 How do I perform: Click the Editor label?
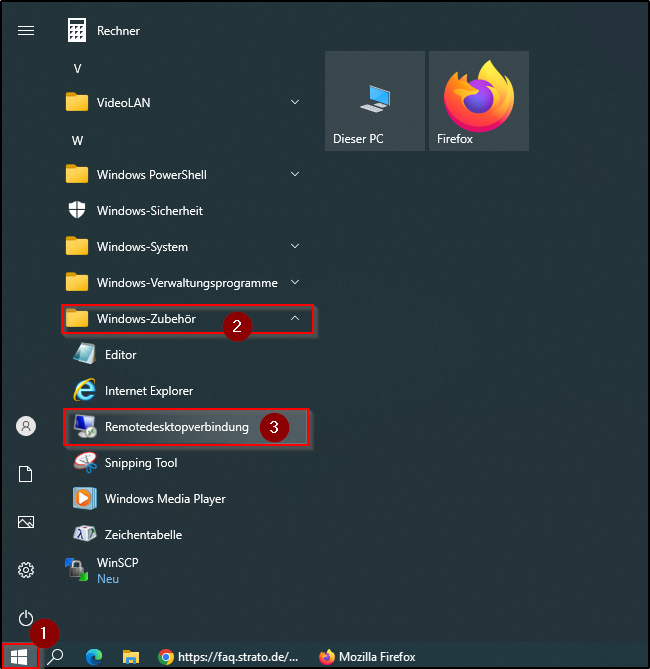[121, 355]
